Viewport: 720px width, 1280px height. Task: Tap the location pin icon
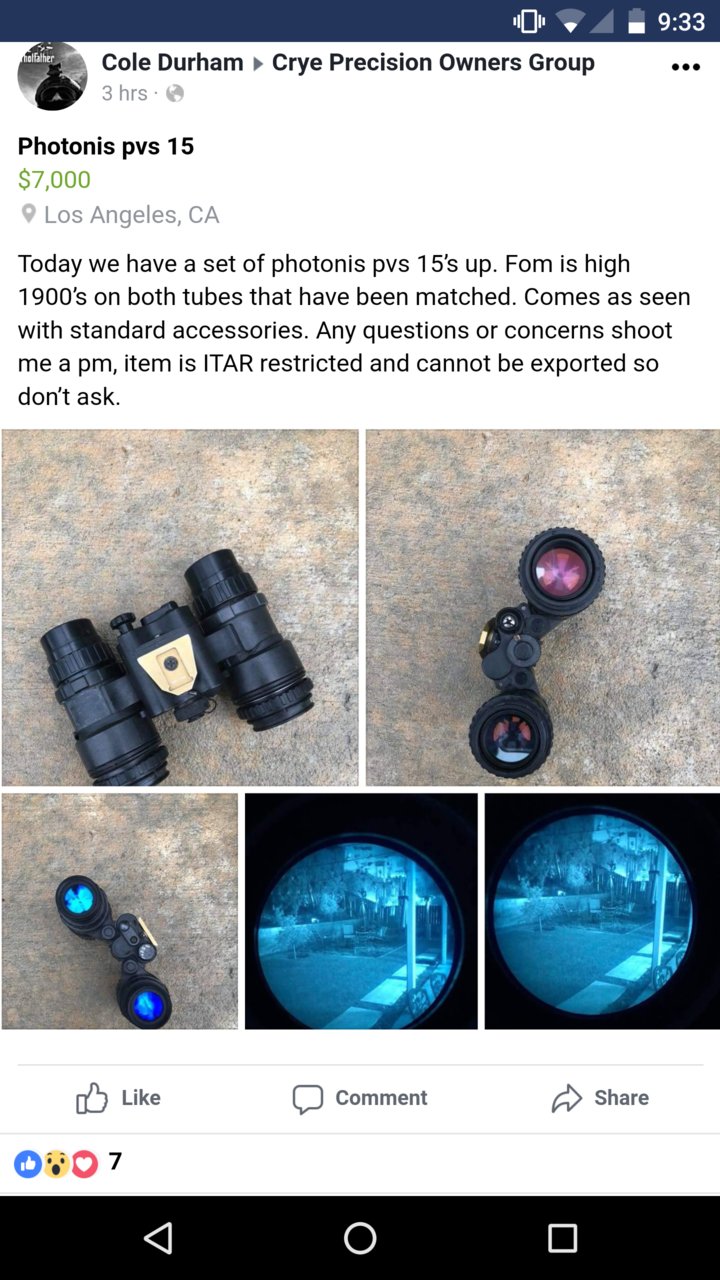29,214
